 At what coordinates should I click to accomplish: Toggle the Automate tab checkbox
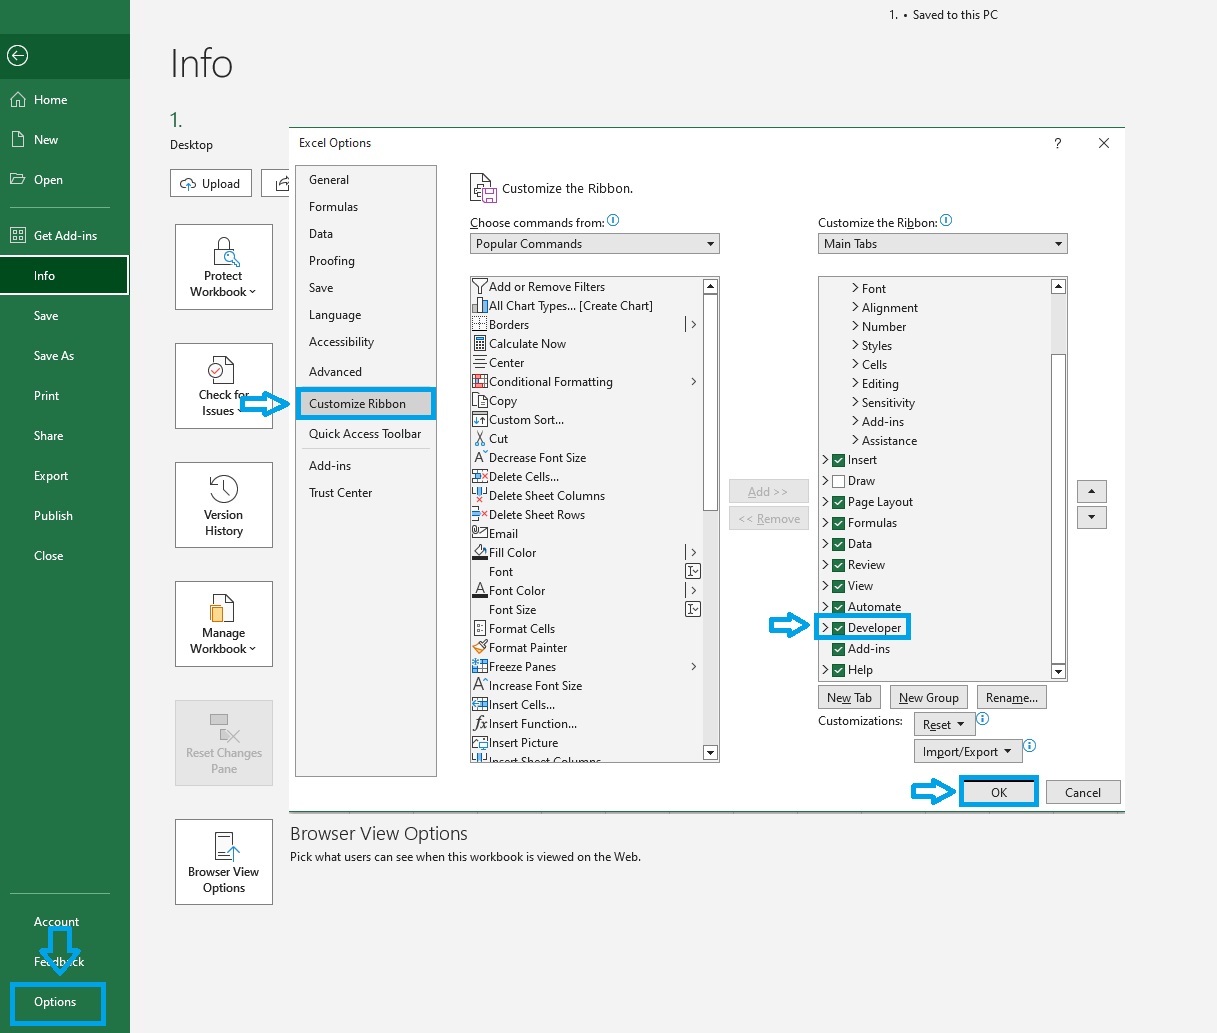[x=839, y=607]
